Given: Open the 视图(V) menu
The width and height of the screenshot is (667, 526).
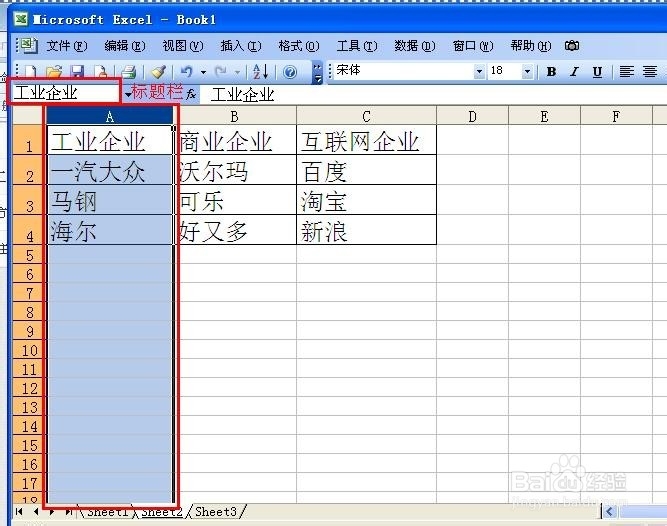Looking at the screenshot, I should point(183,45).
